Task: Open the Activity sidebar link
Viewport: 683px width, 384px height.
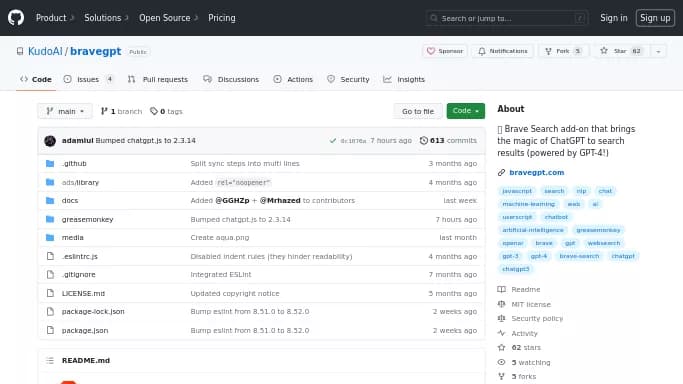Action: click(x=518, y=333)
